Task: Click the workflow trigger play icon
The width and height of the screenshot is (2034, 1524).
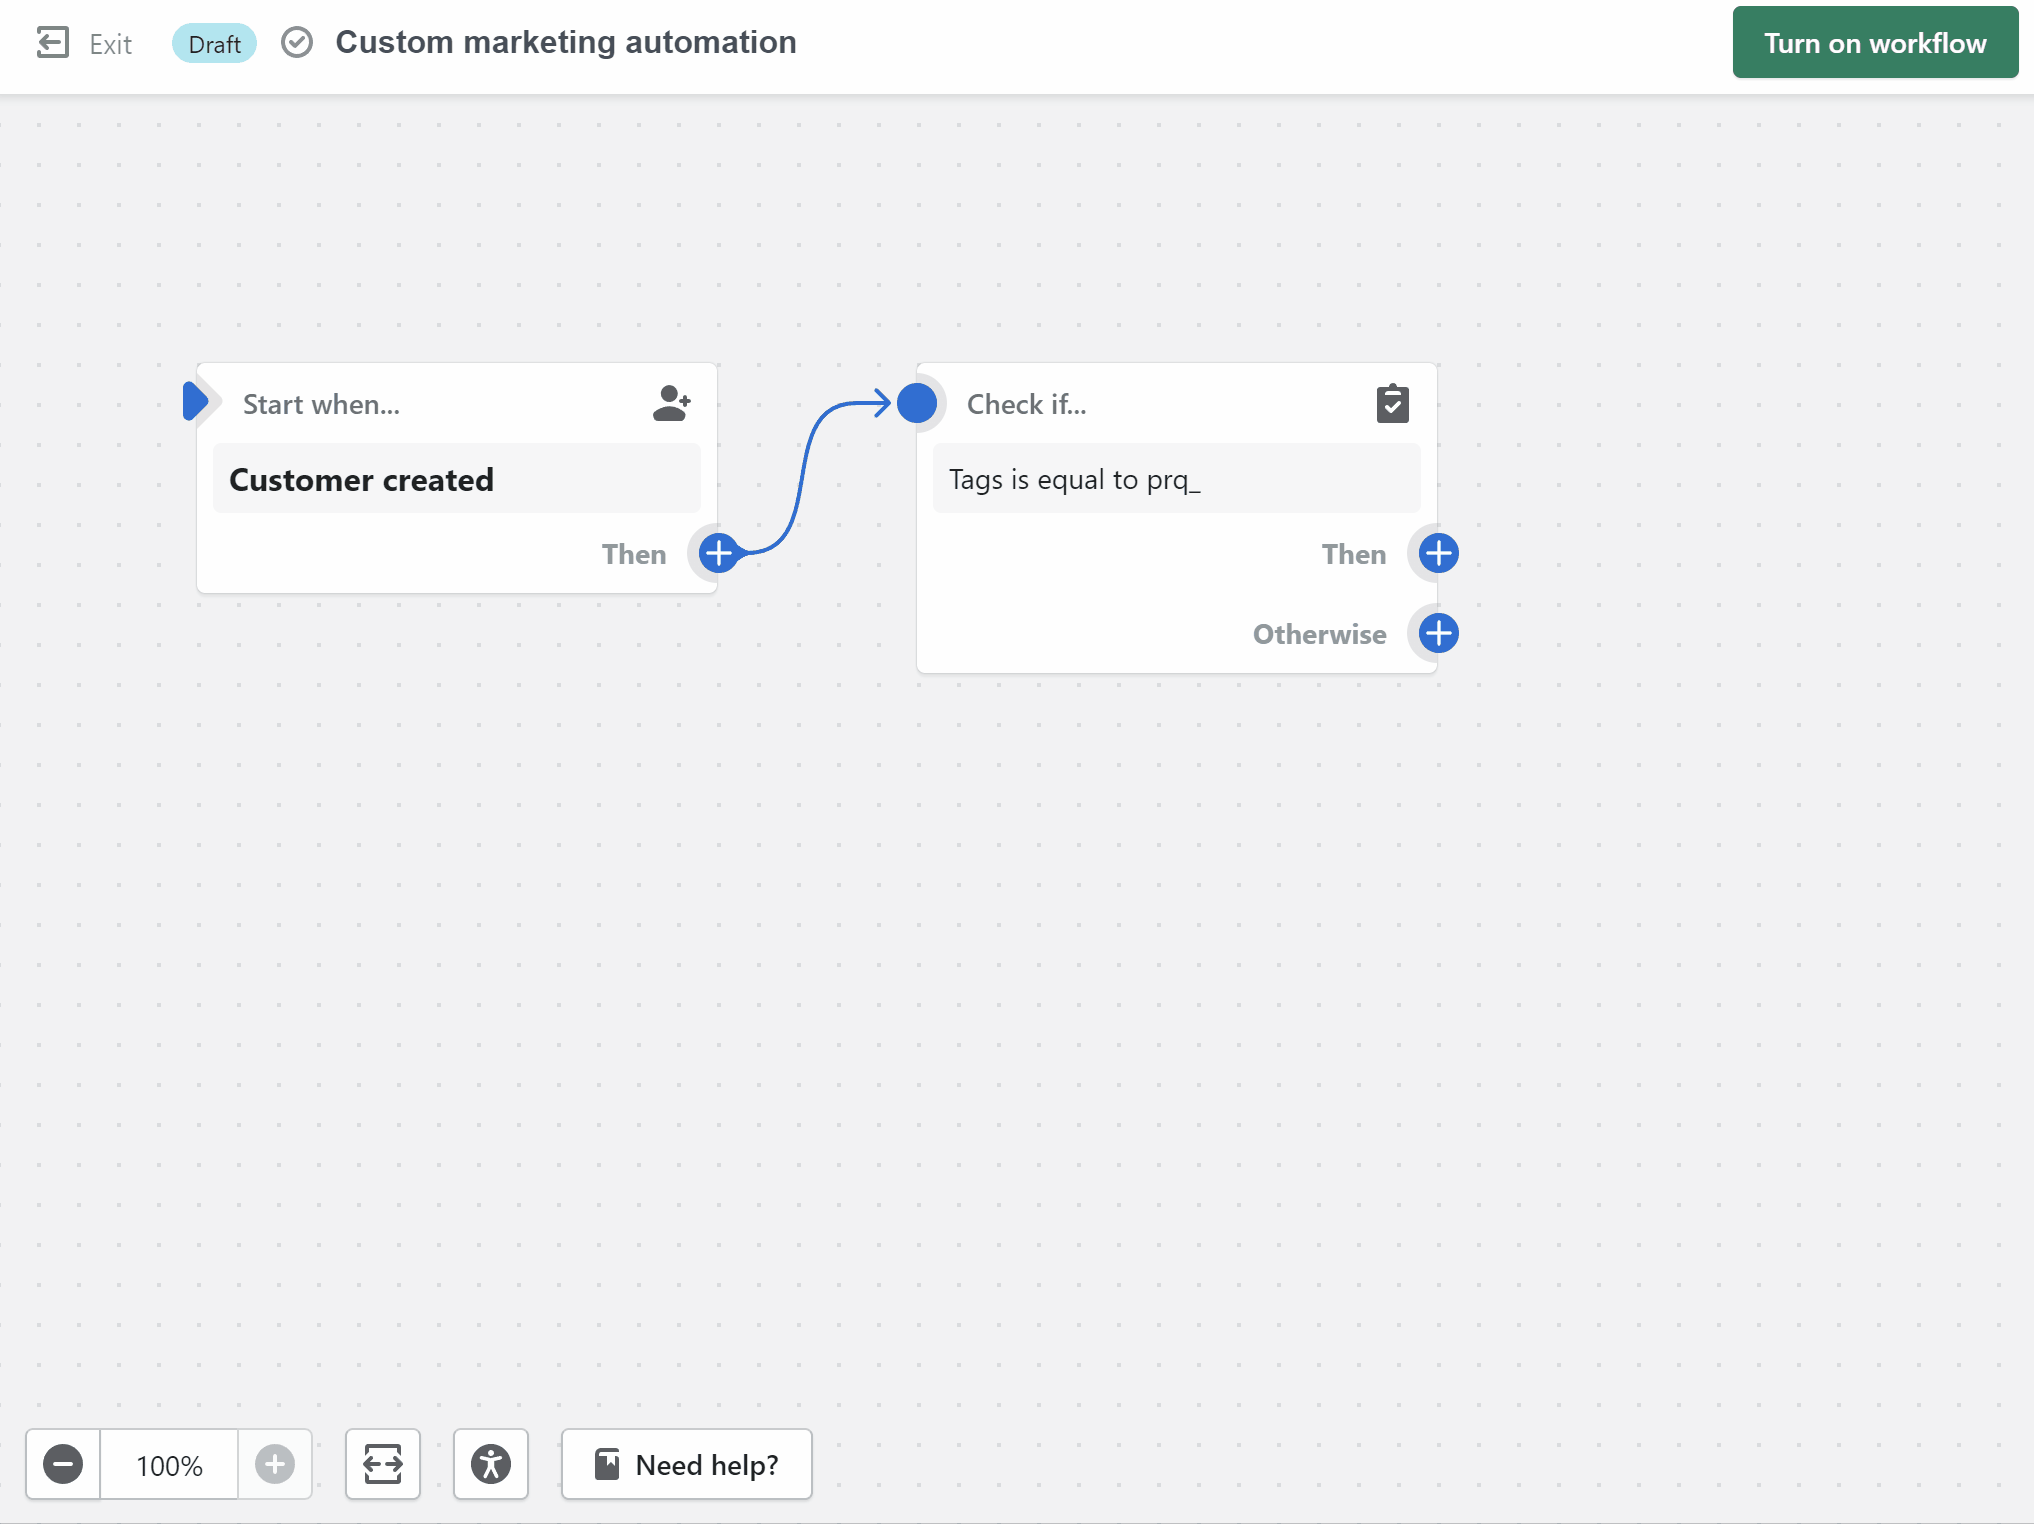Action: [x=194, y=403]
